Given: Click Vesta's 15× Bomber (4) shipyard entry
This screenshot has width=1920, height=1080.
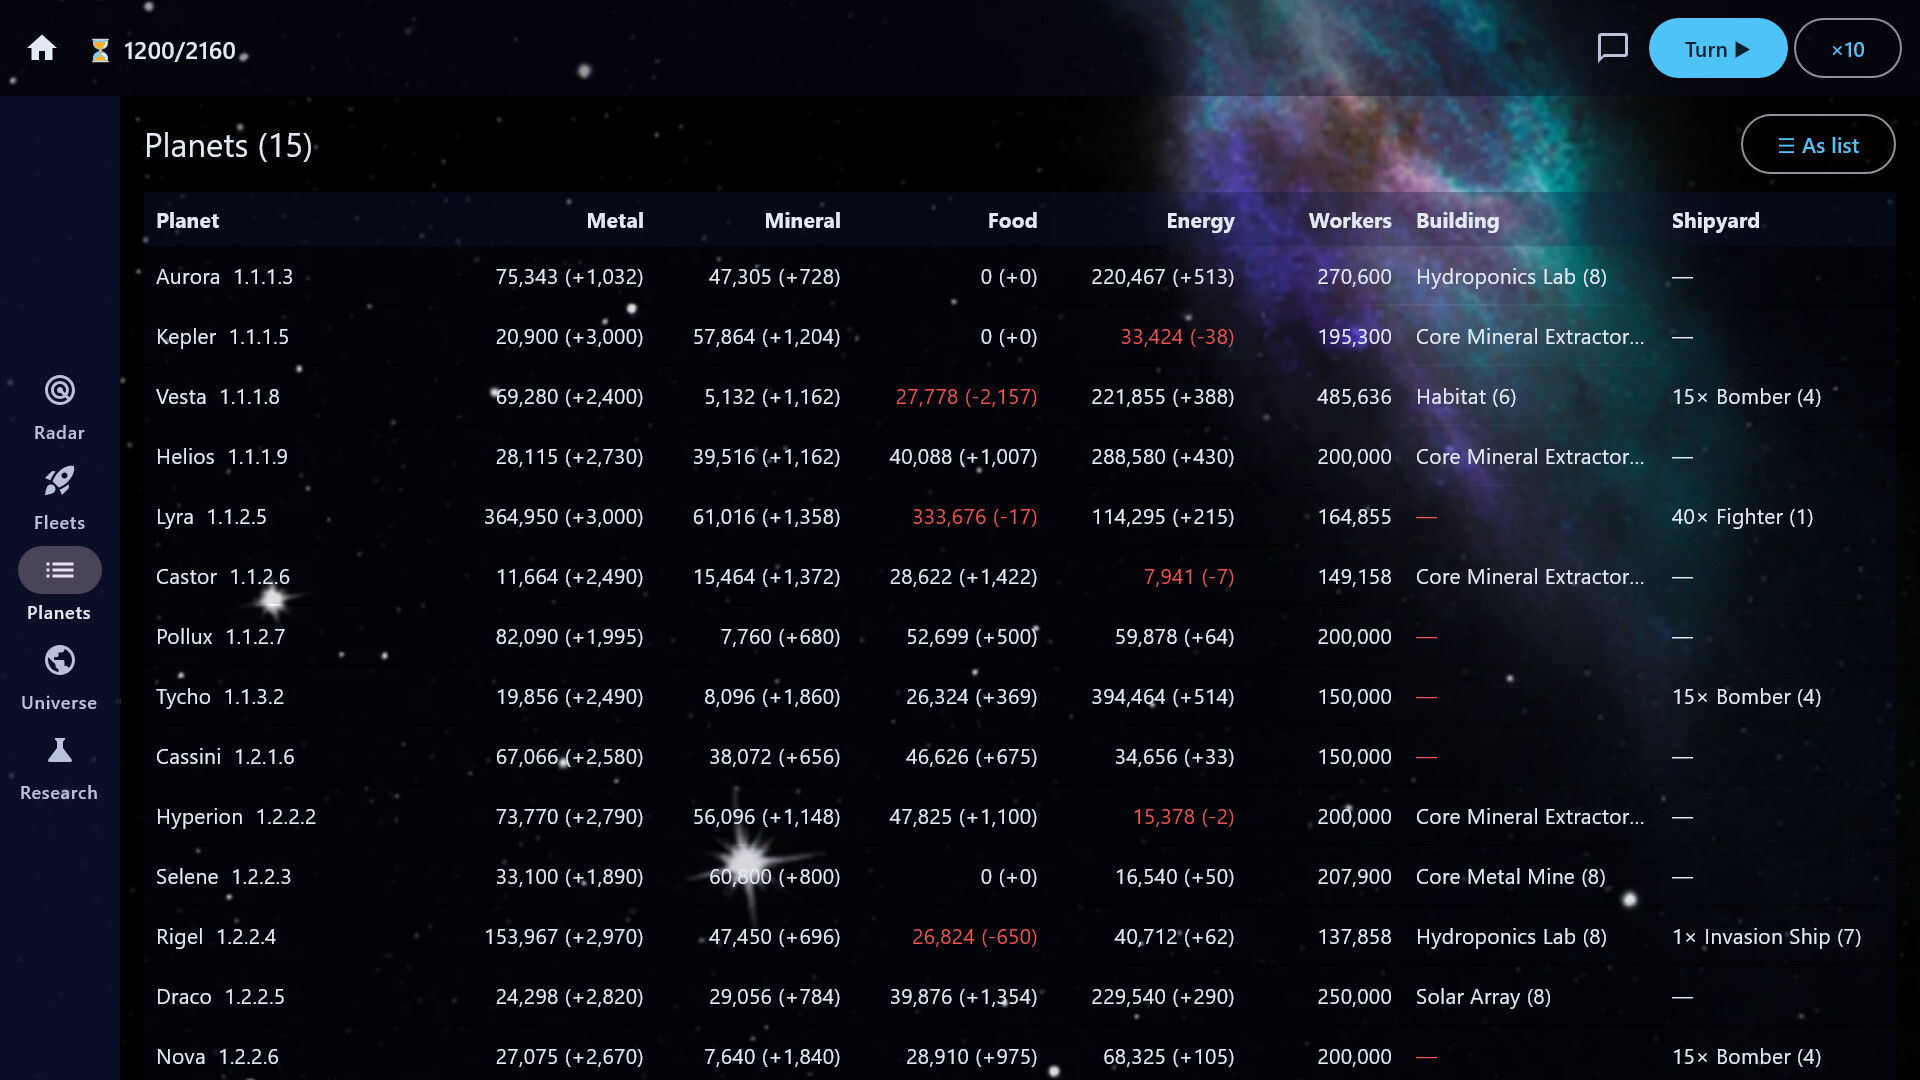Looking at the screenshot, I should 1746,396.
